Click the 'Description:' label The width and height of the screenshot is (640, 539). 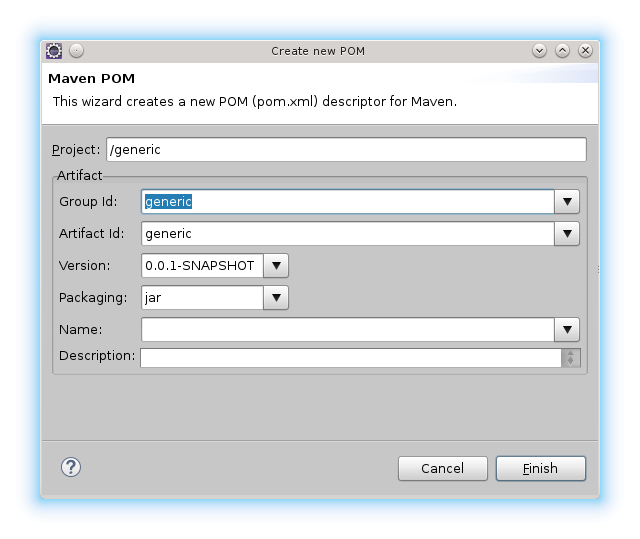click(97, 356)
